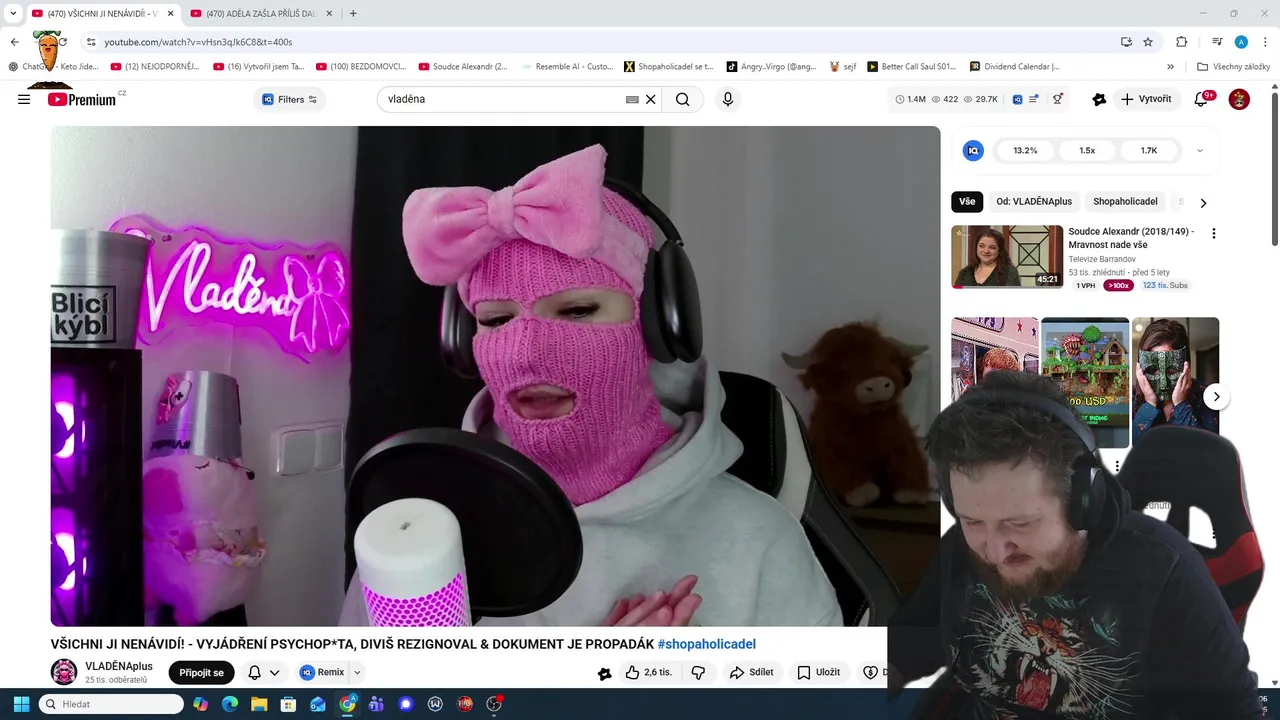Show hidden bookmarks with double chevron
This screenshot has height=720, width=1280.
point(1170,67)
